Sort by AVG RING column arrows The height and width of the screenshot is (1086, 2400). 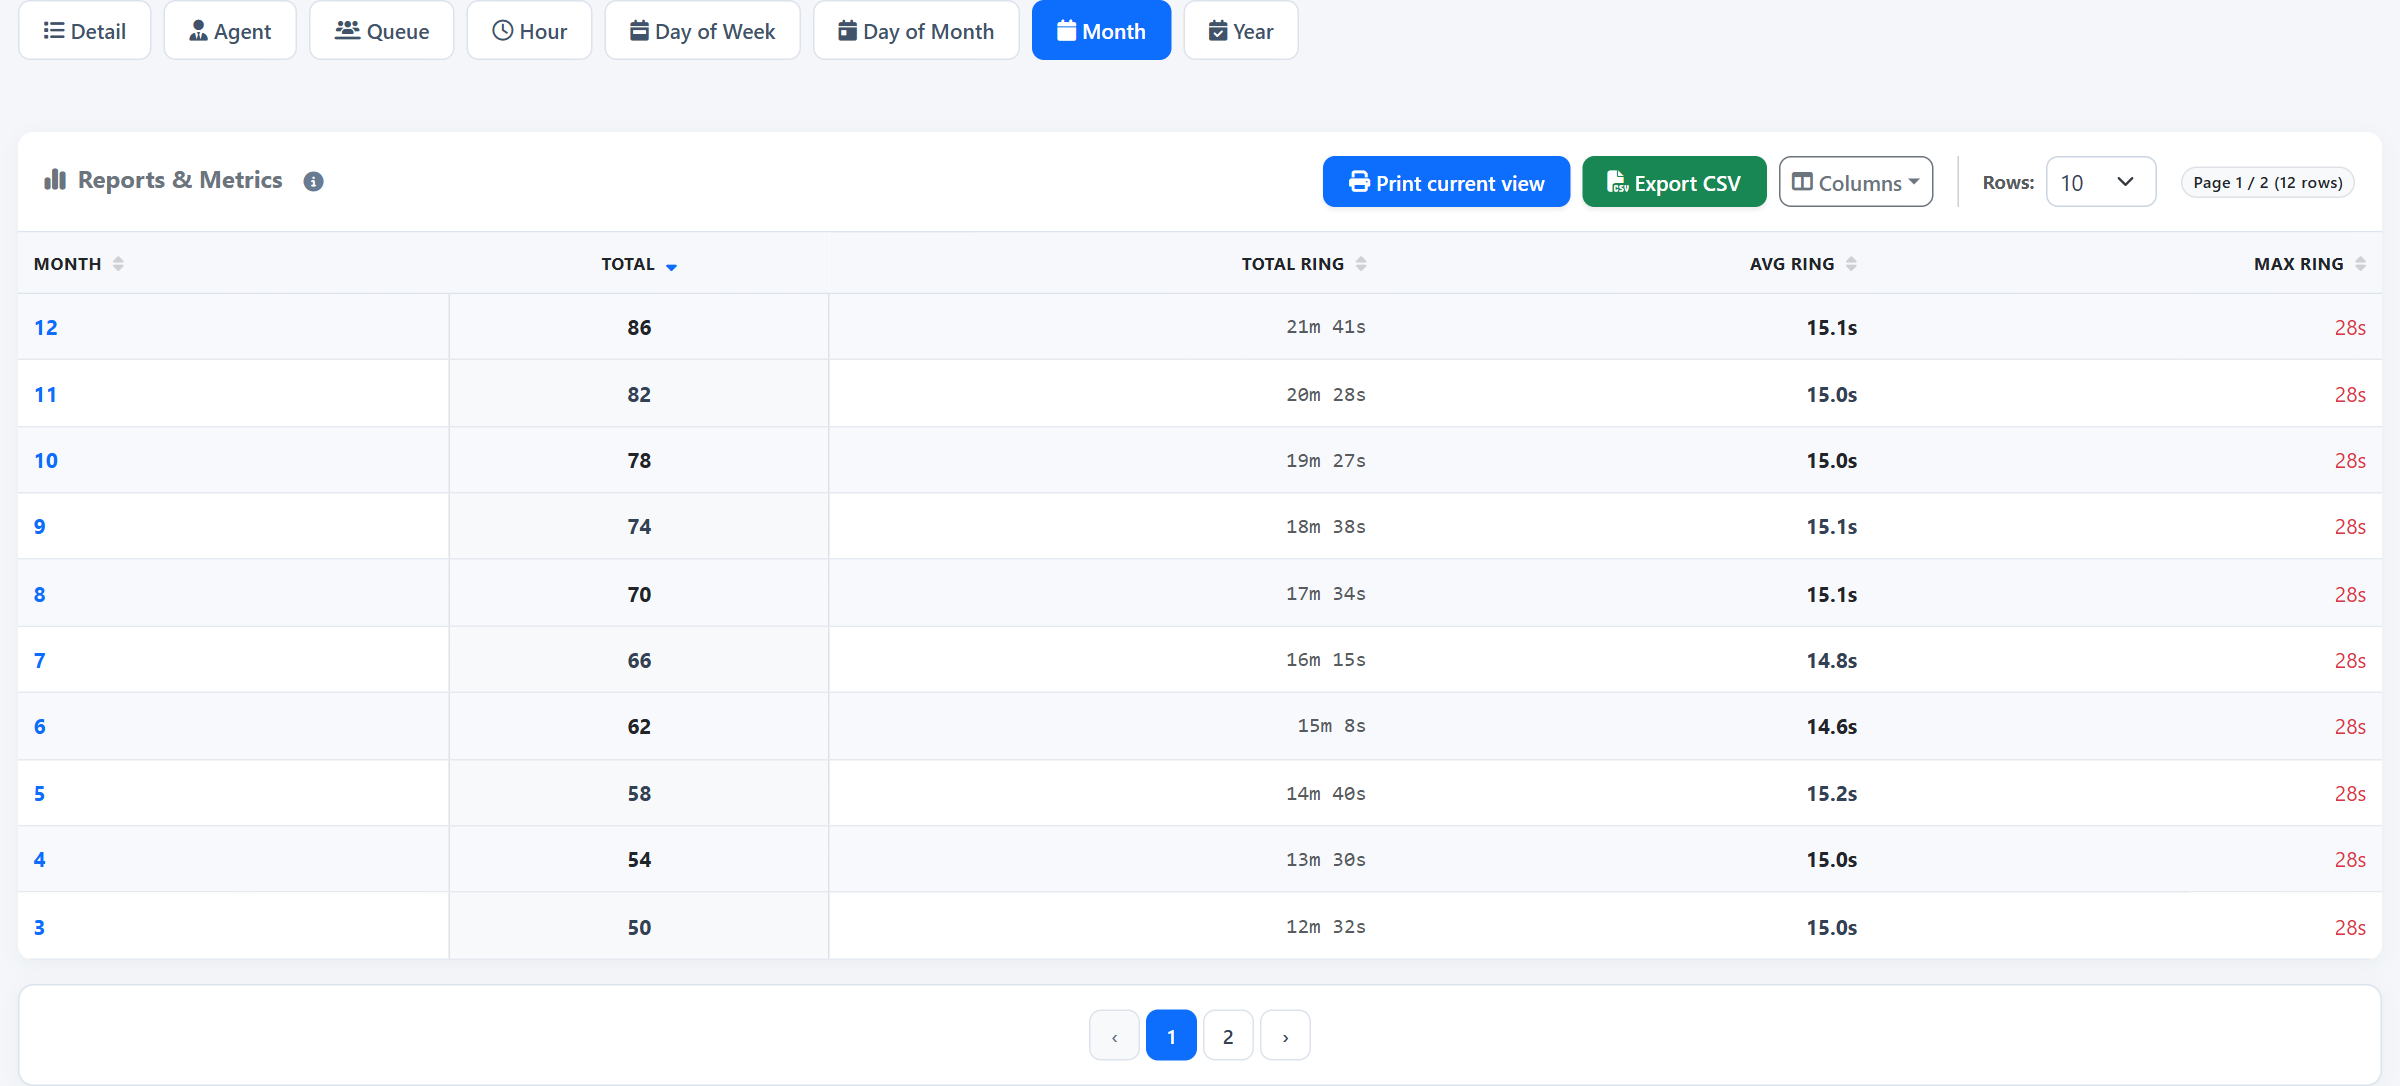pyautogui.click(x=1851, y=264)
